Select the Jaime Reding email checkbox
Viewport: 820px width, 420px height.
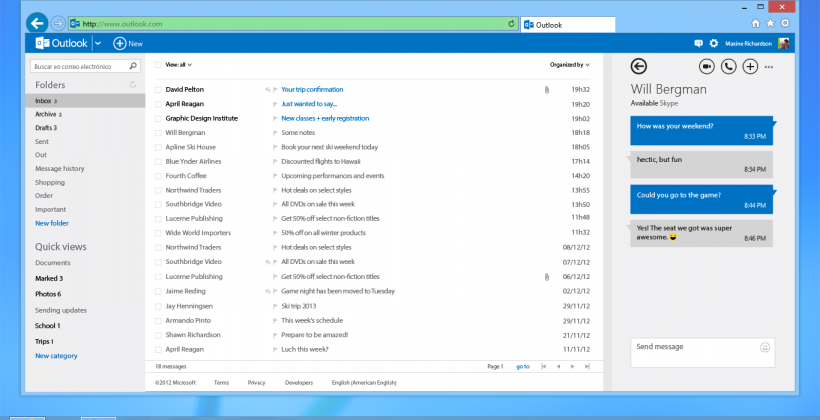(x=158, y=291)
